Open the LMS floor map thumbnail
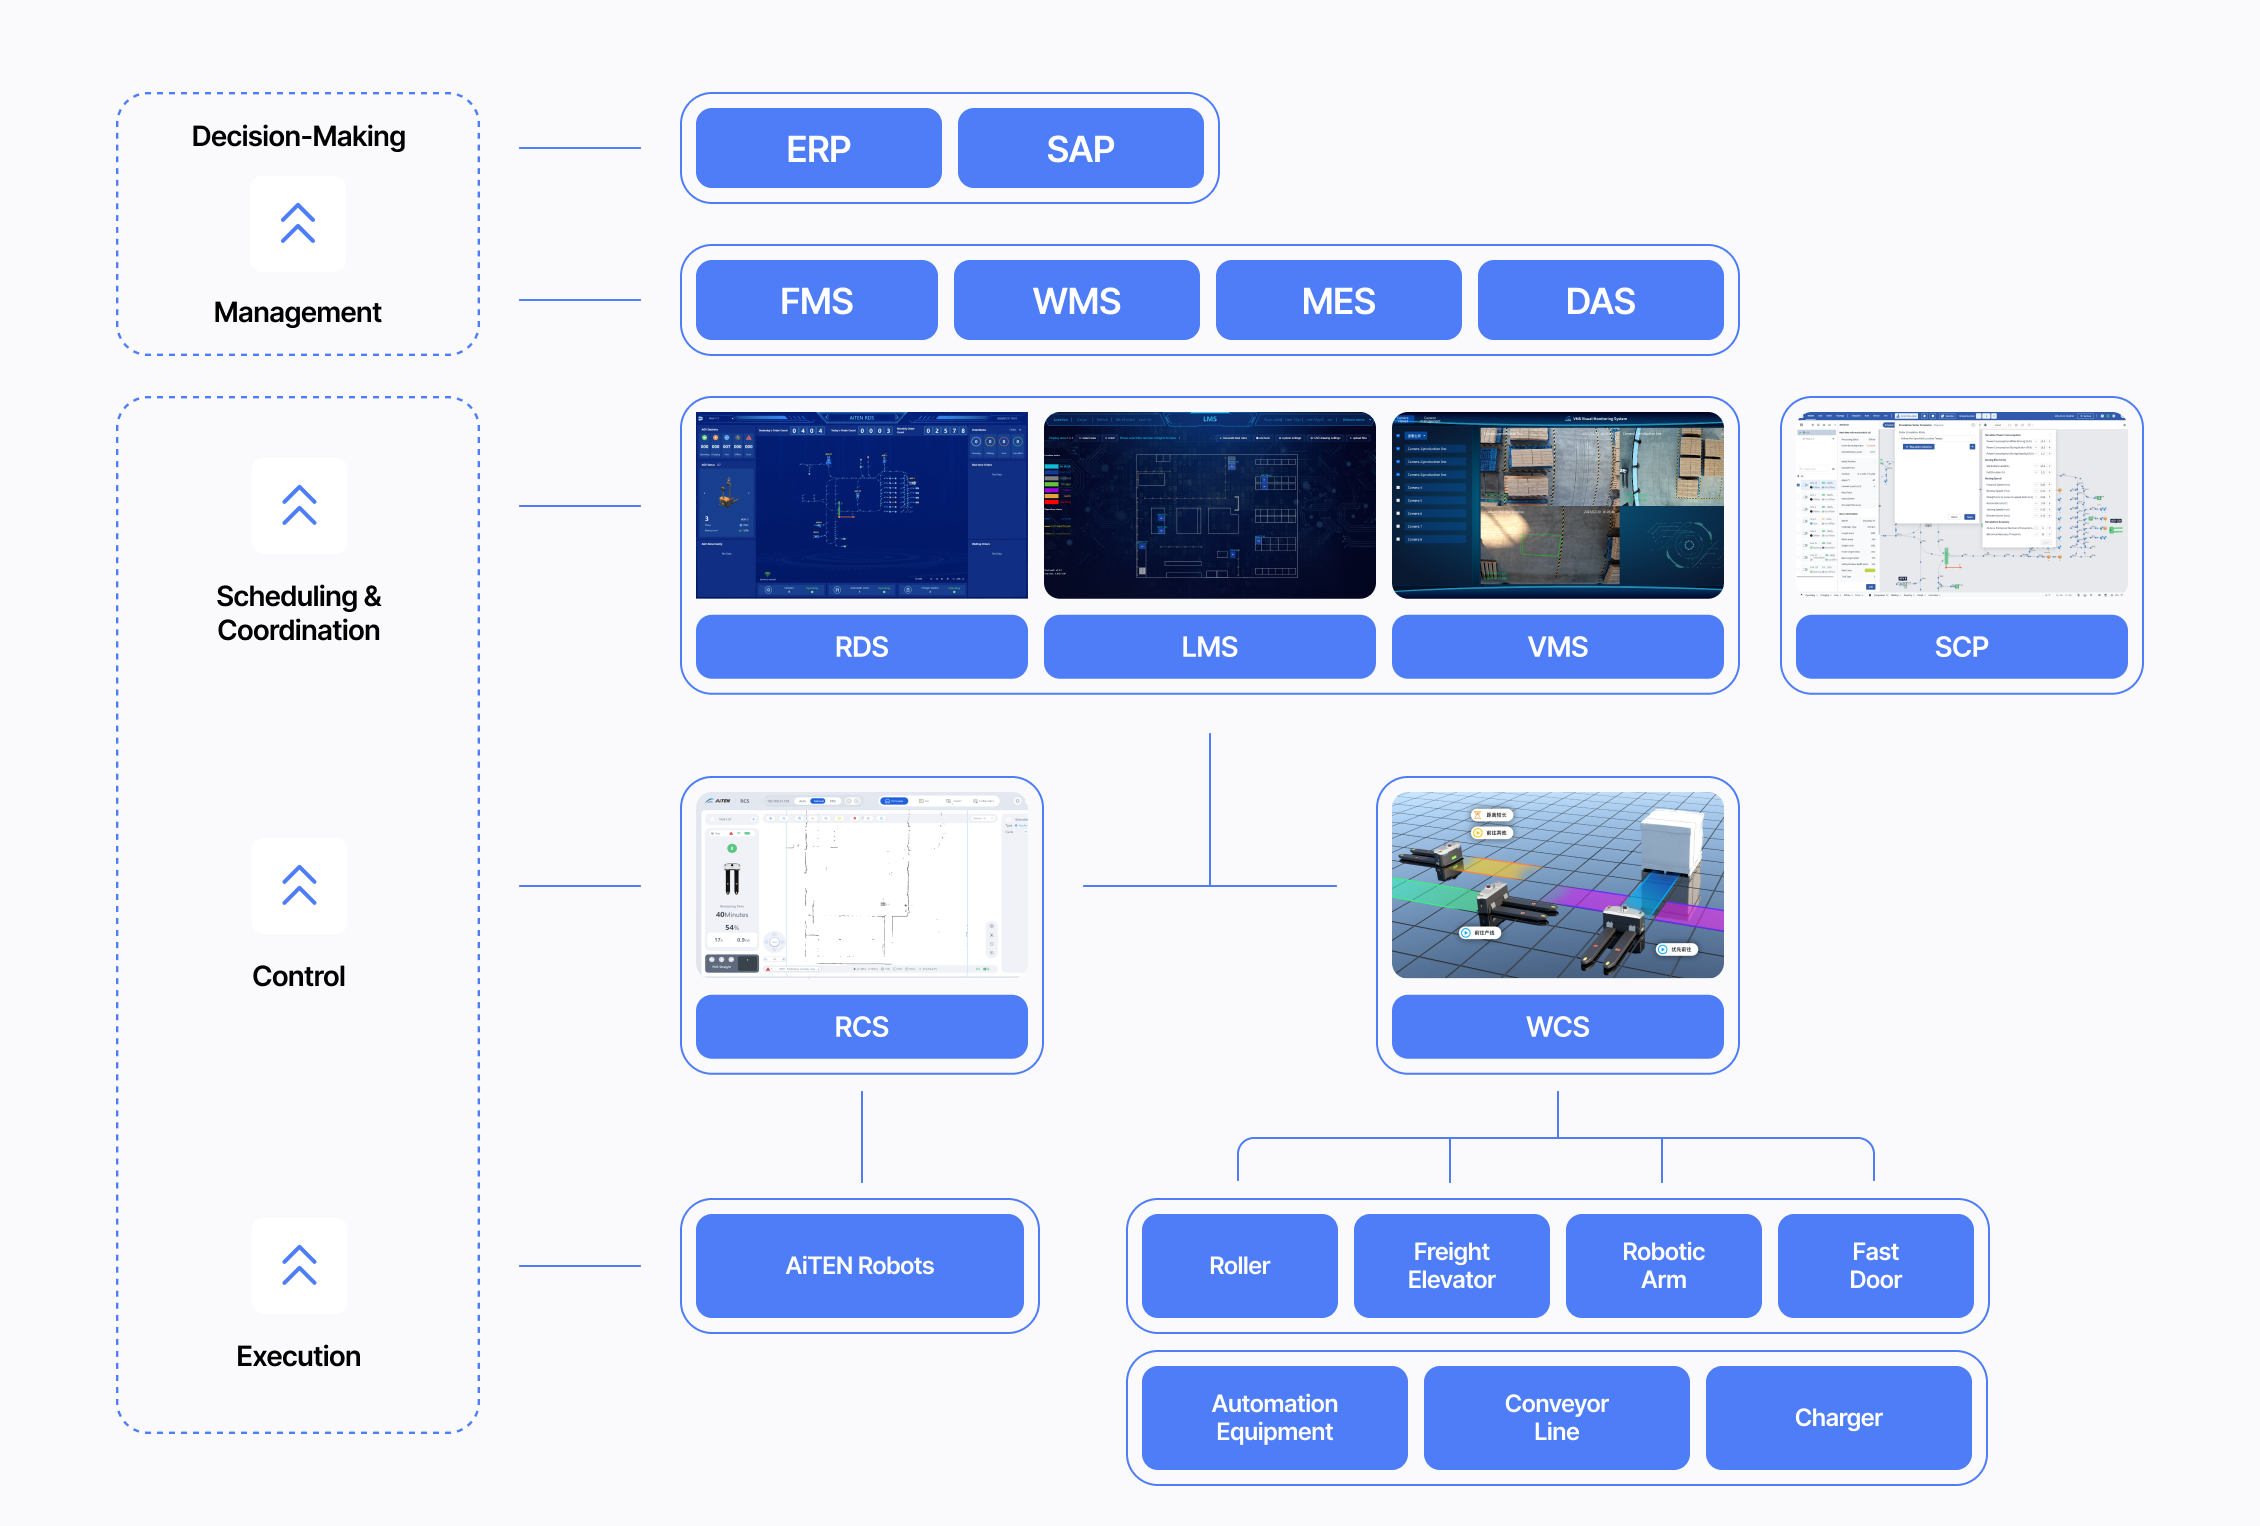 1209,505
